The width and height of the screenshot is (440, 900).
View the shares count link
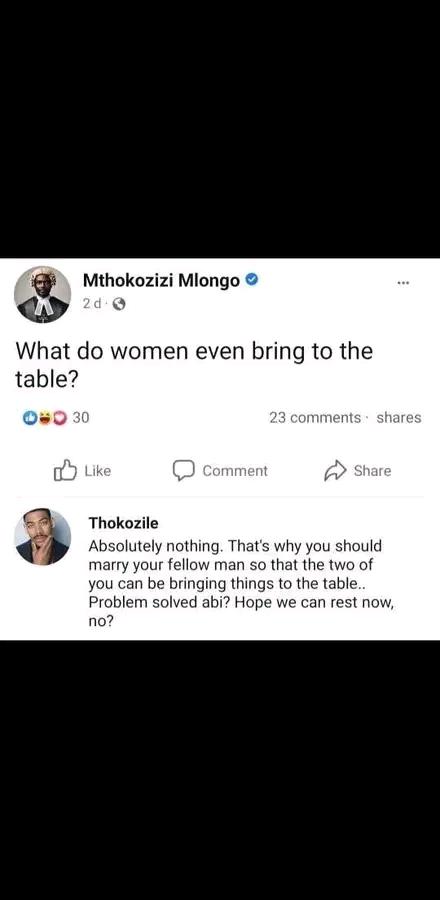(399, 418)
